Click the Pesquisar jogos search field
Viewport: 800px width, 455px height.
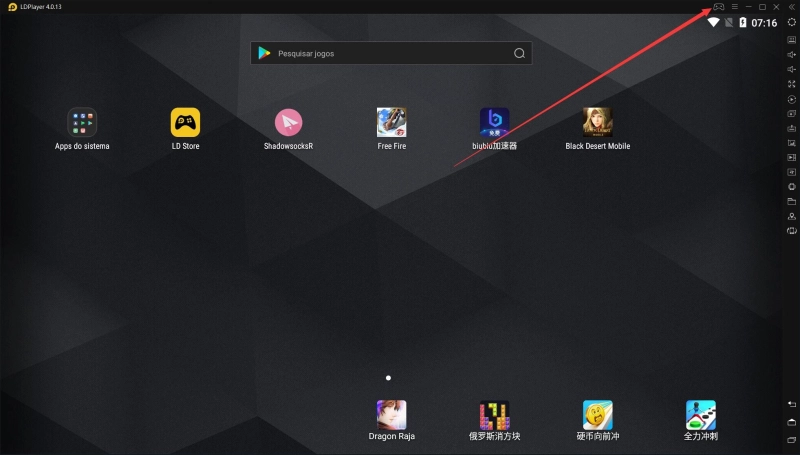(380, 53)
